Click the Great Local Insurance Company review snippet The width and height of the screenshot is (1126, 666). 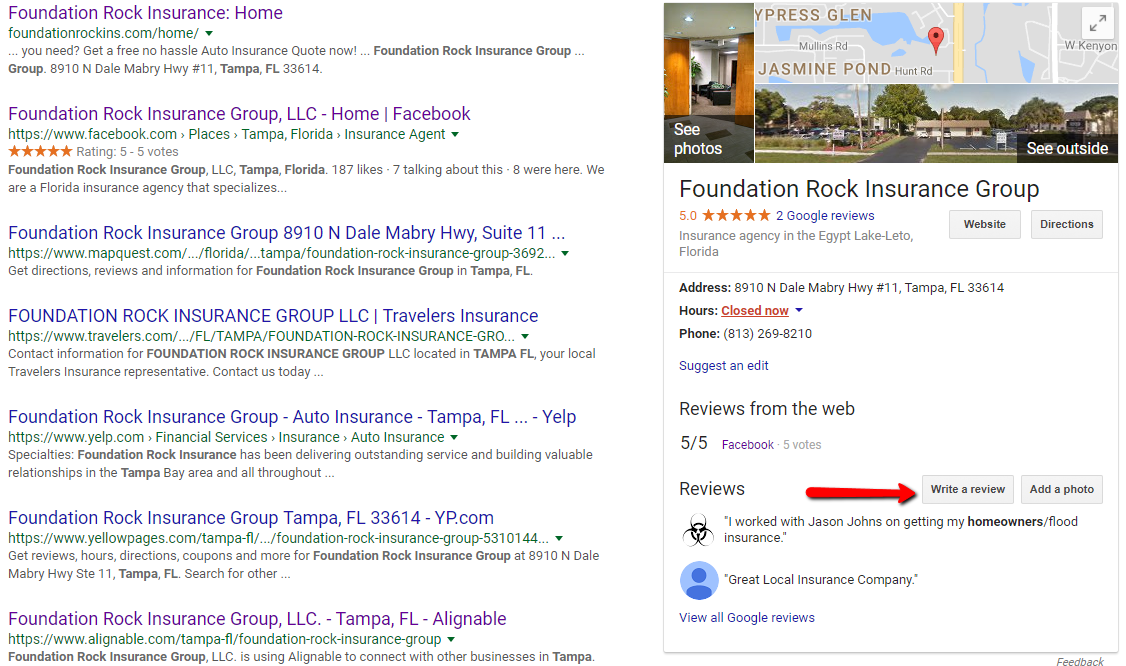(x=821, y=580)
